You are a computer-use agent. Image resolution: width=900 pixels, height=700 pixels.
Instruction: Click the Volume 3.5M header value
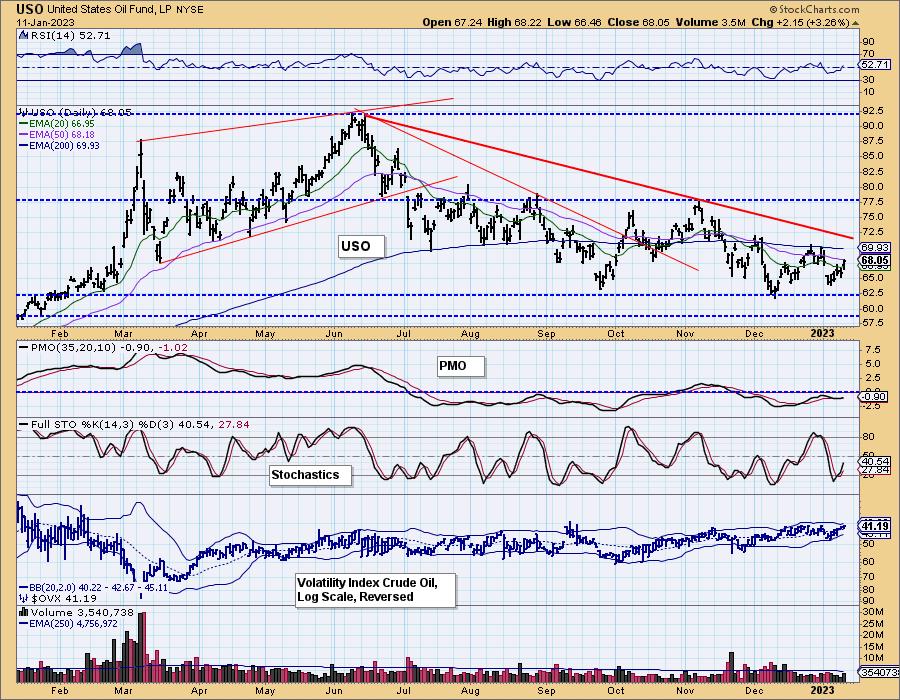coord(711,22)
